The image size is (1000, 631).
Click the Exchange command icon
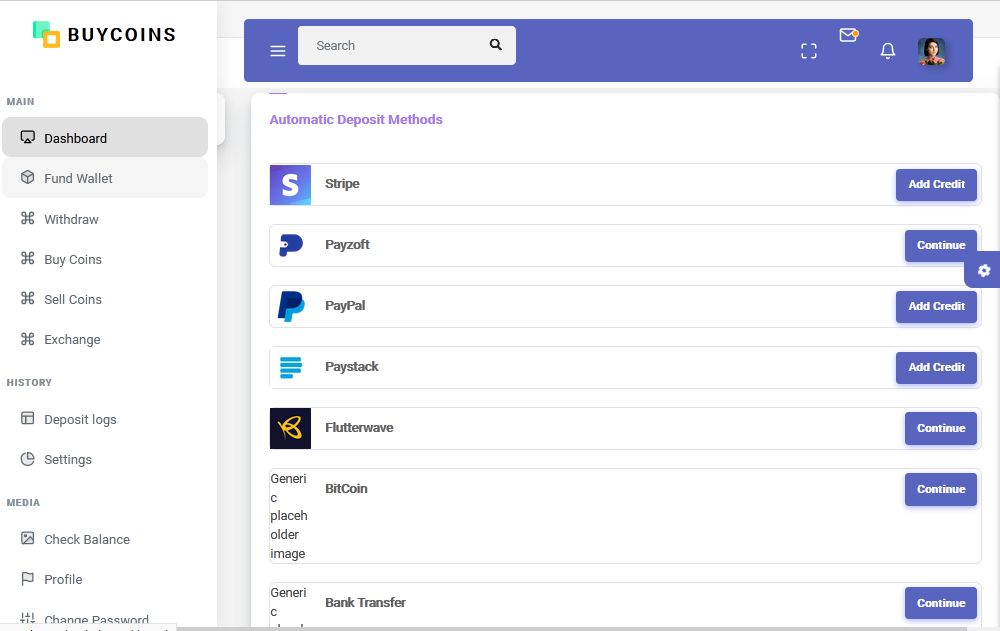[27, 339]
